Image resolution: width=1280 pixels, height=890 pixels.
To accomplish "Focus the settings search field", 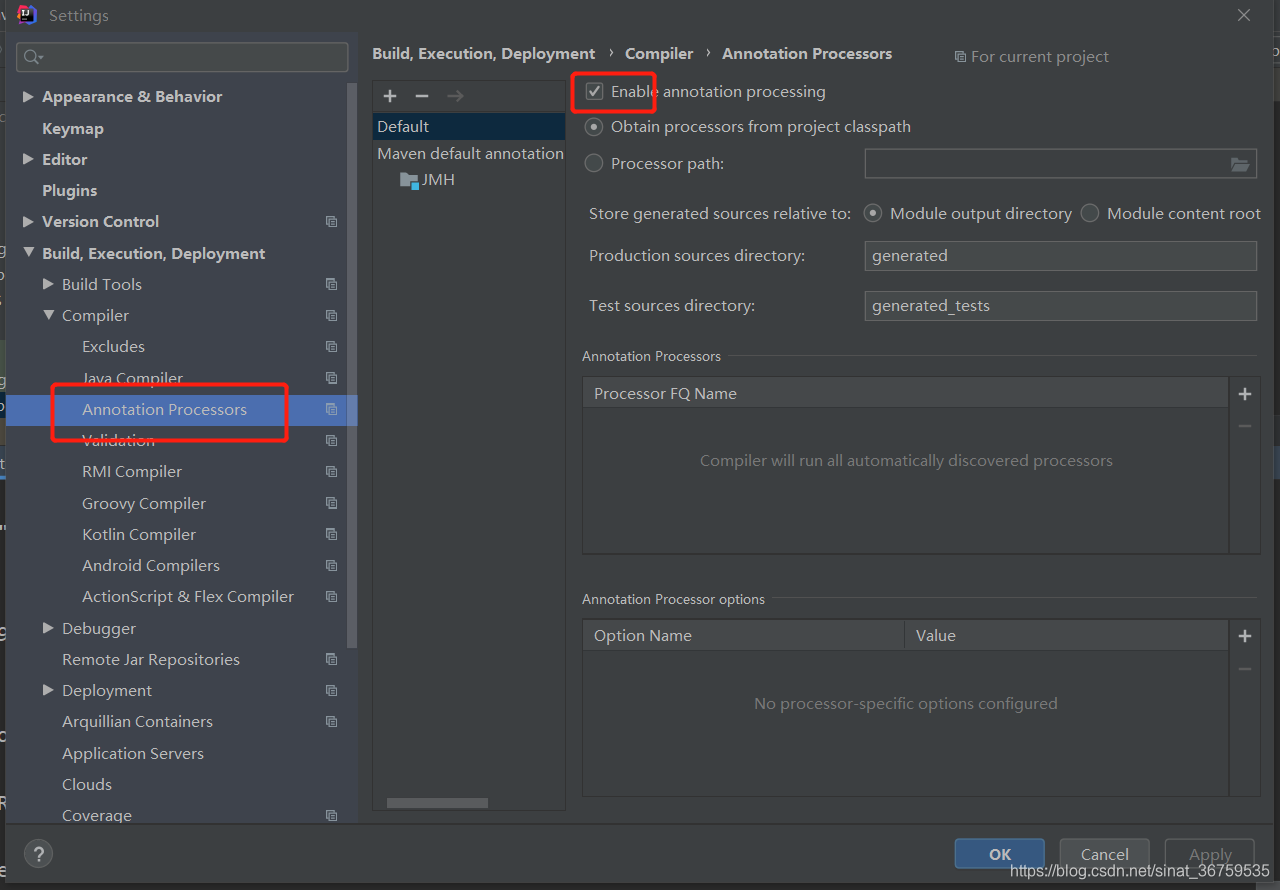I will (182, 57).
